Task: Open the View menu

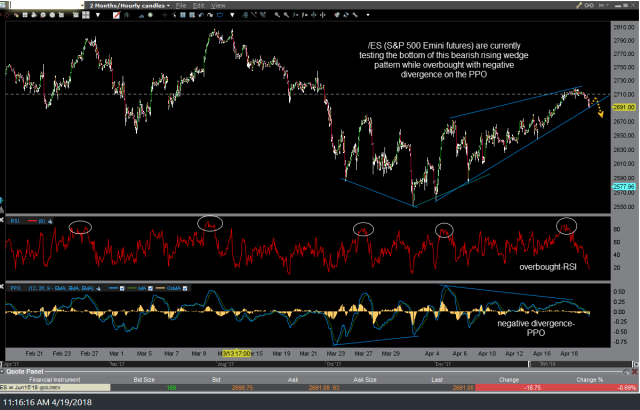Action: [x=218, y=6]
